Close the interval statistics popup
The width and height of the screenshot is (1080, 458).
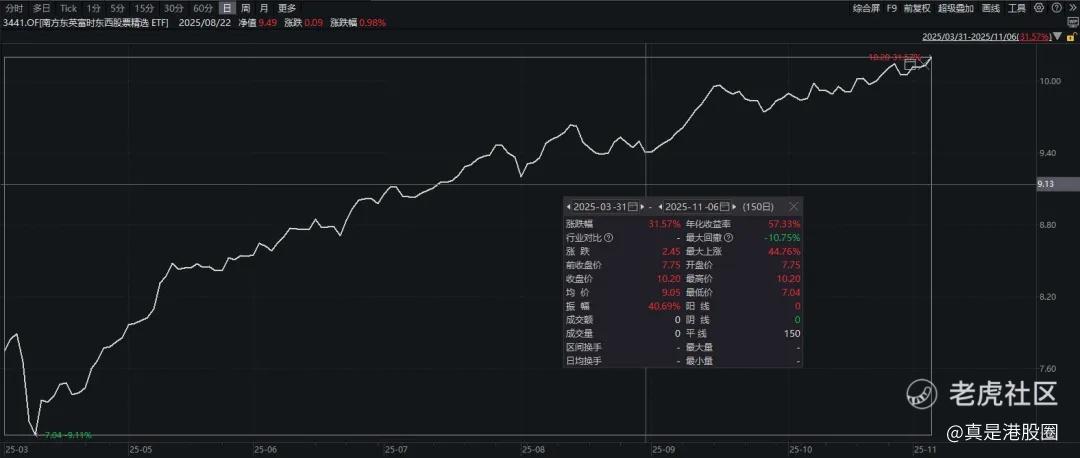pos(793,207)
